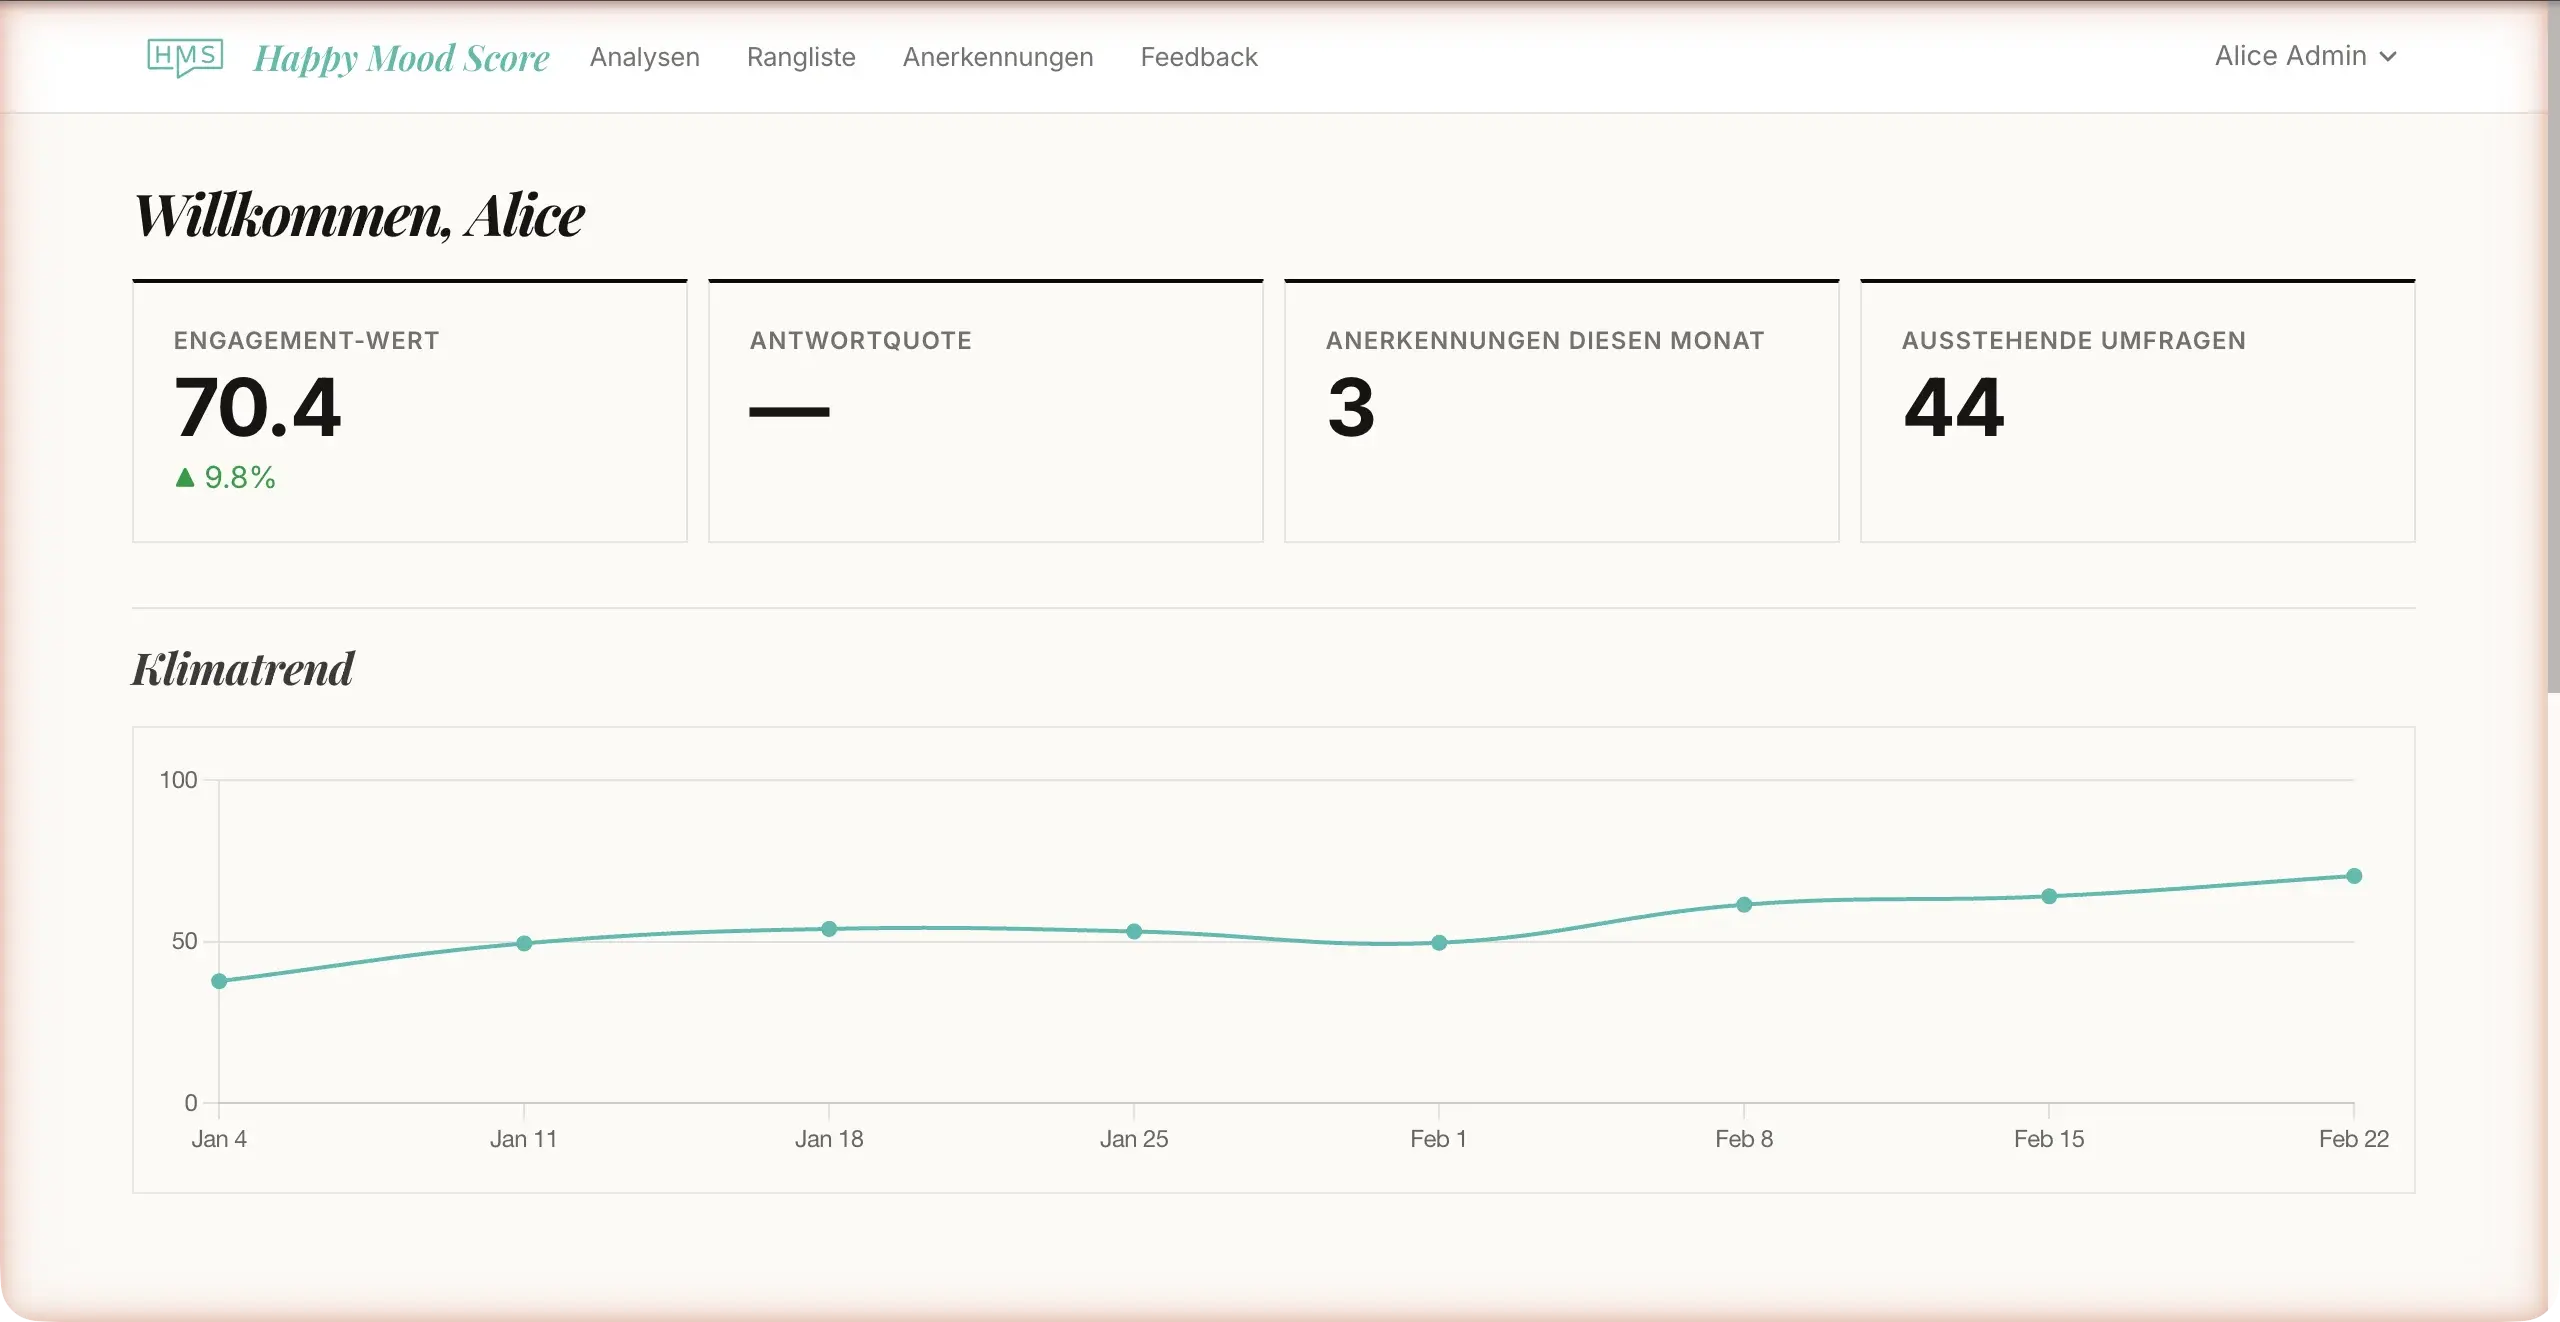Click the Klimatrend section heading
The image size is (2560, 1322).
tap(243, 667)
